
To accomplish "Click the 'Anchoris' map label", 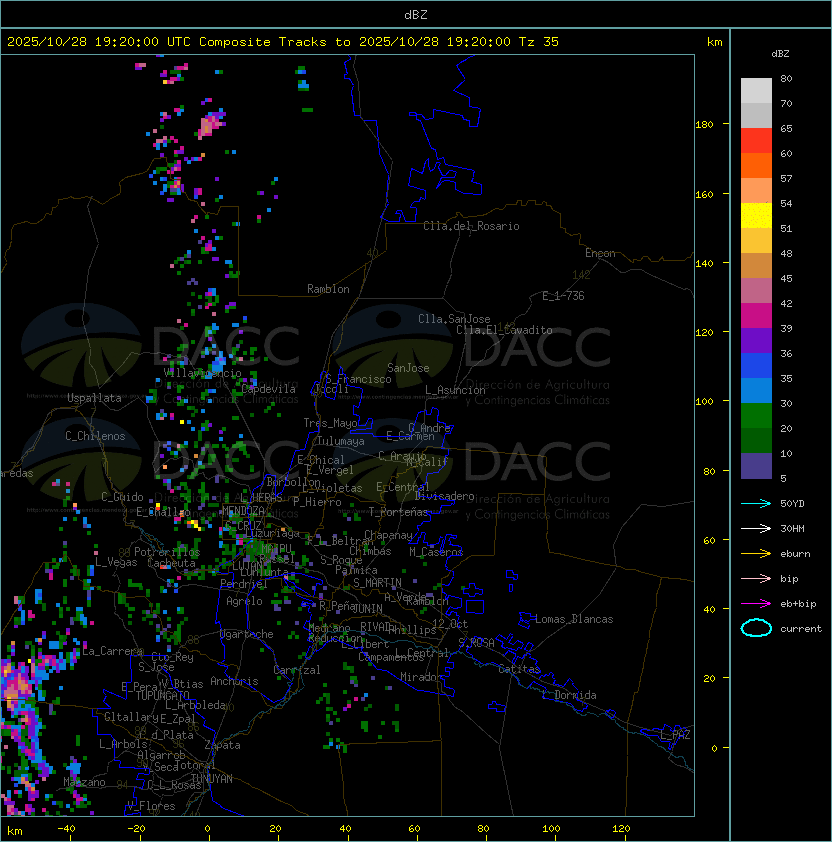I will [x=234, y=681].
